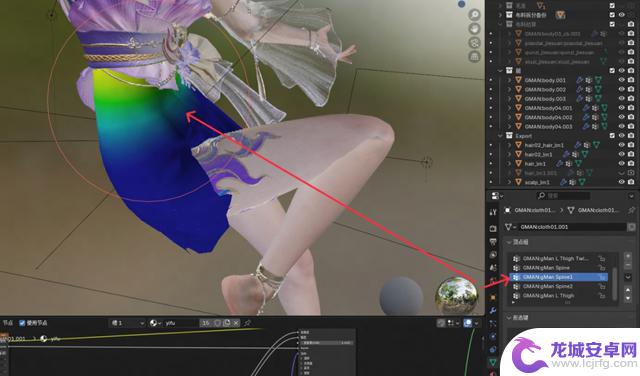Select GMAN:gMan L Thigh Twist vertex group

556,258
